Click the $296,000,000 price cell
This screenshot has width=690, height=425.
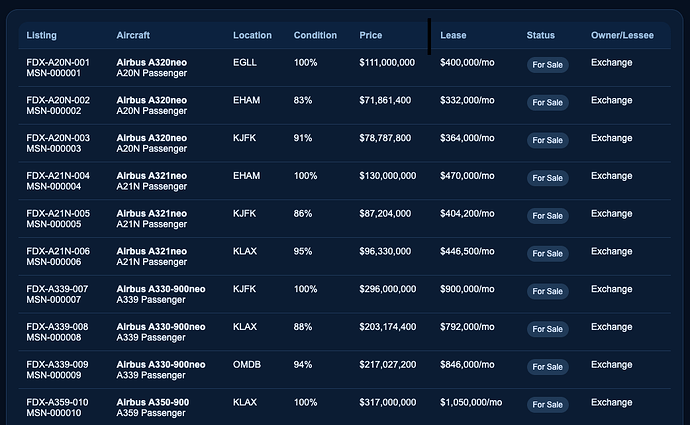387,289
